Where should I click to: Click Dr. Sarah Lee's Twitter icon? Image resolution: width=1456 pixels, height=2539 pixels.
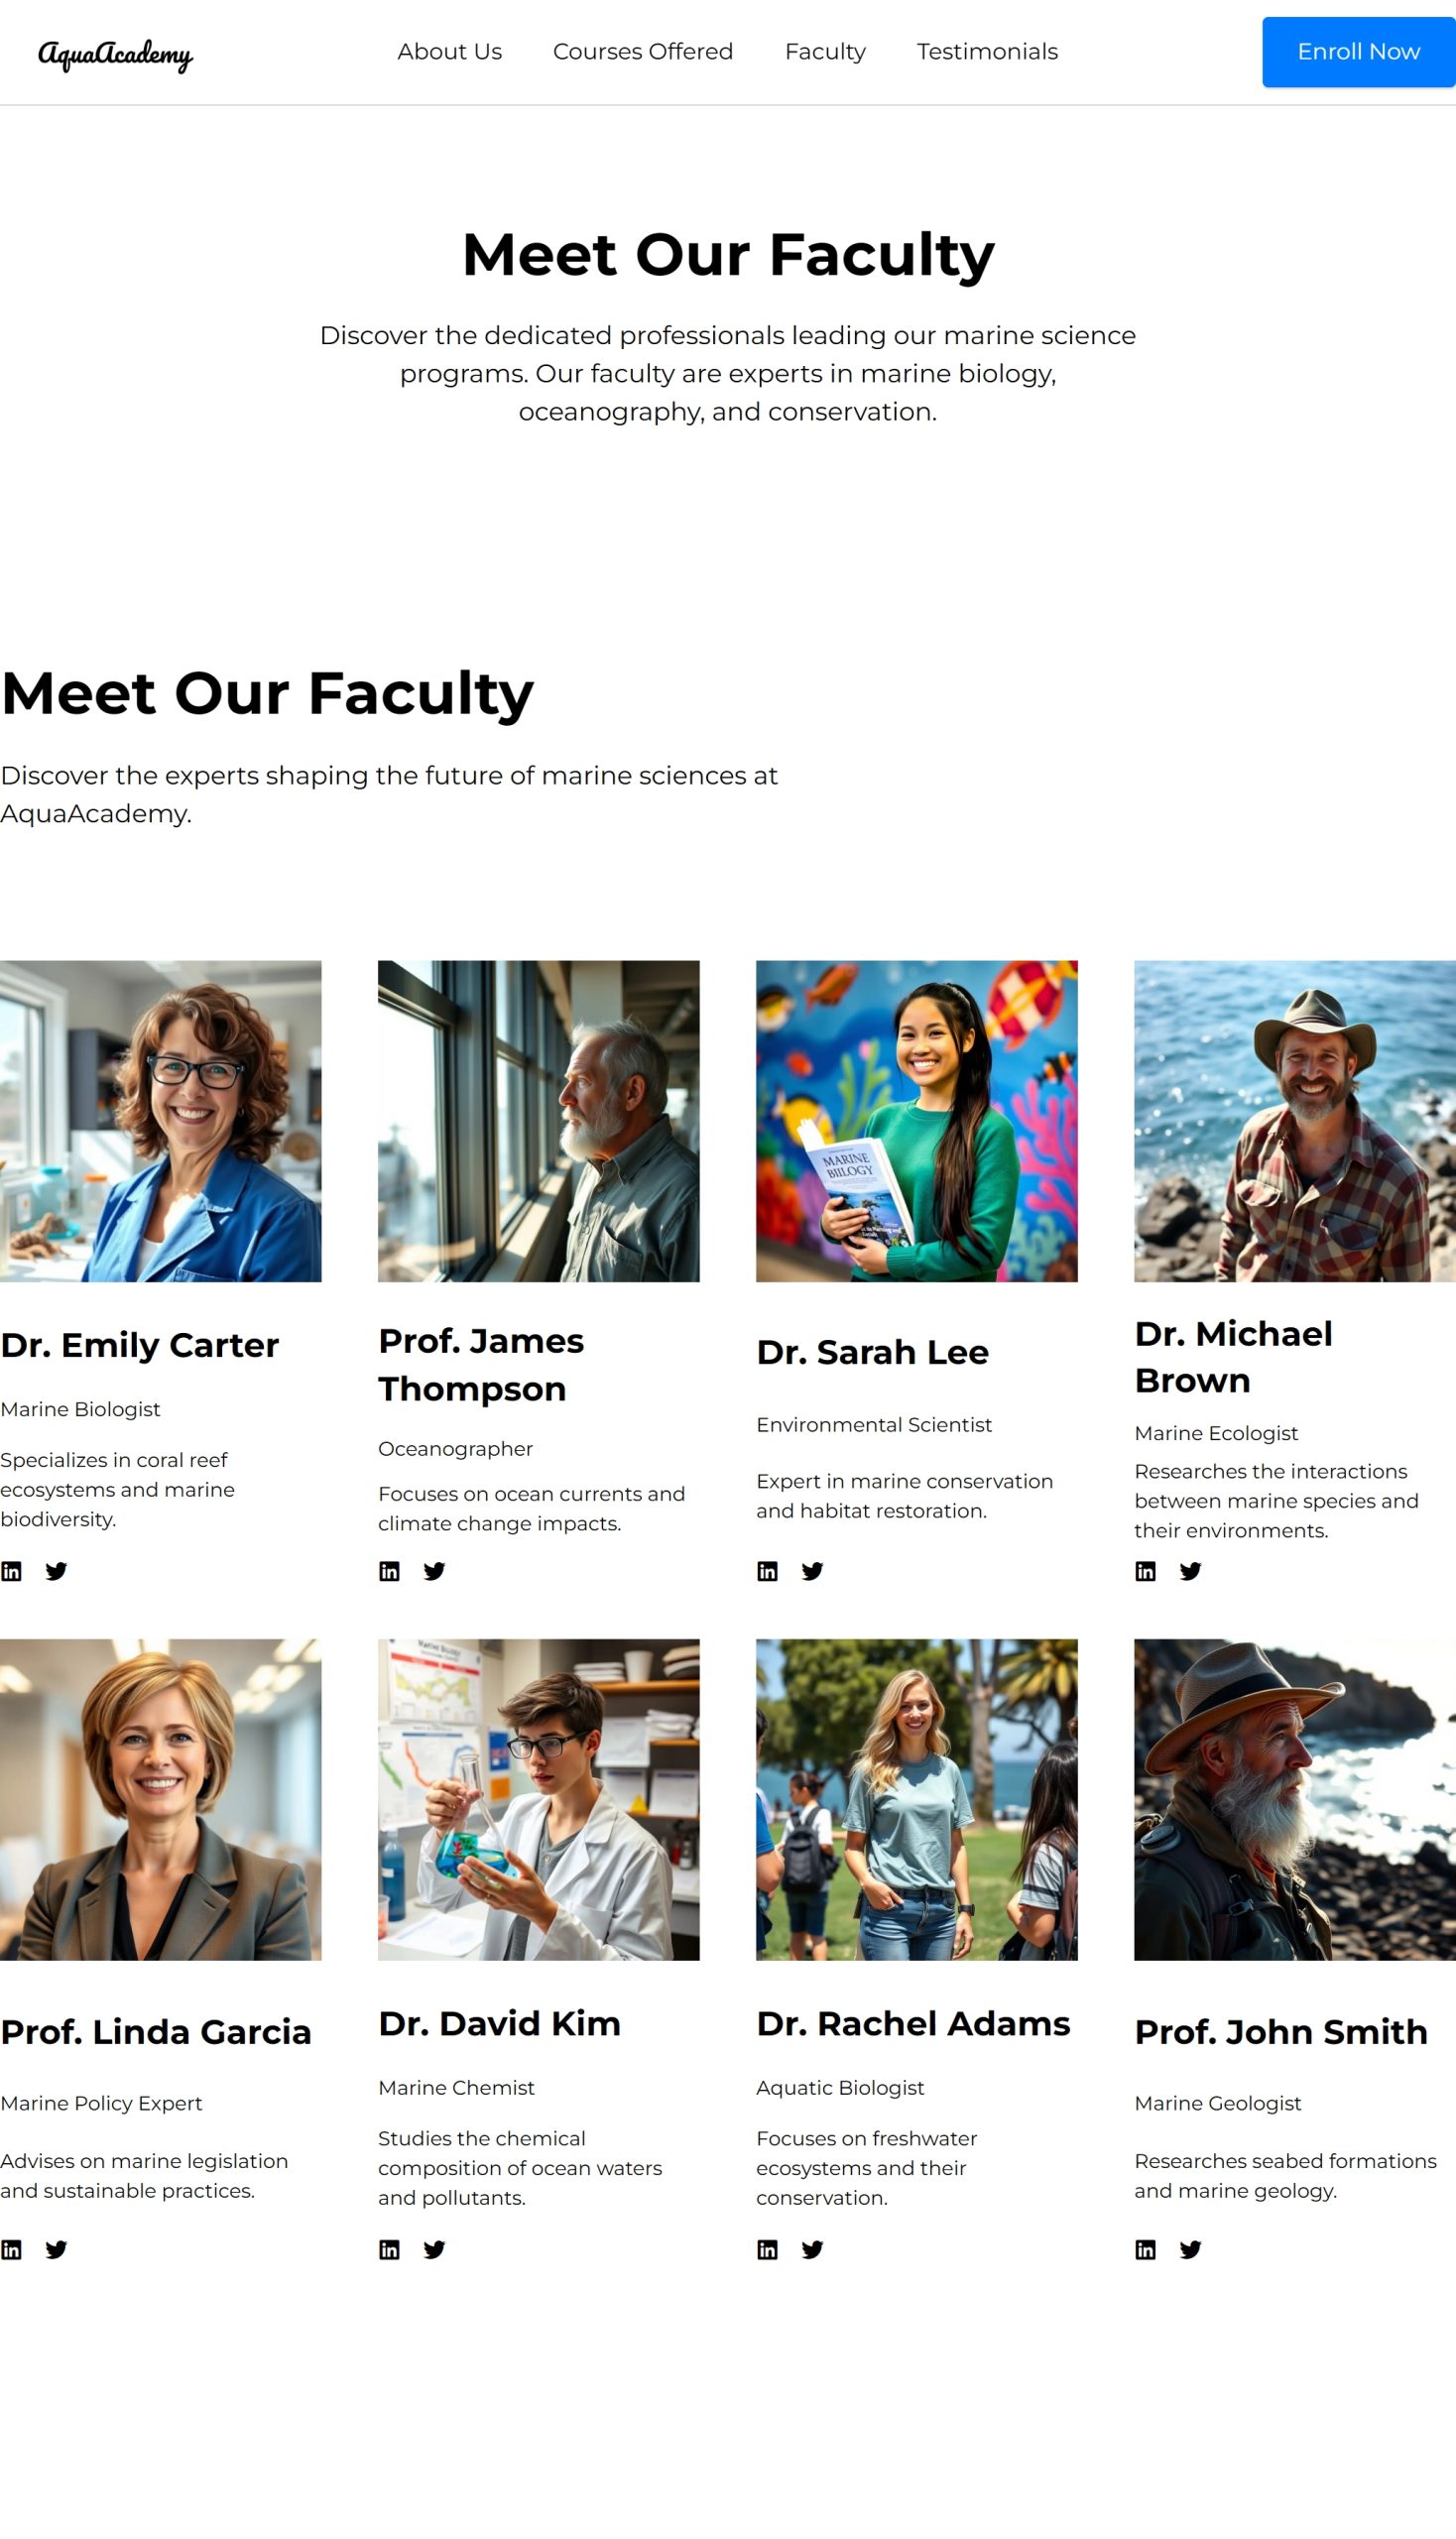coord(812,1571)
